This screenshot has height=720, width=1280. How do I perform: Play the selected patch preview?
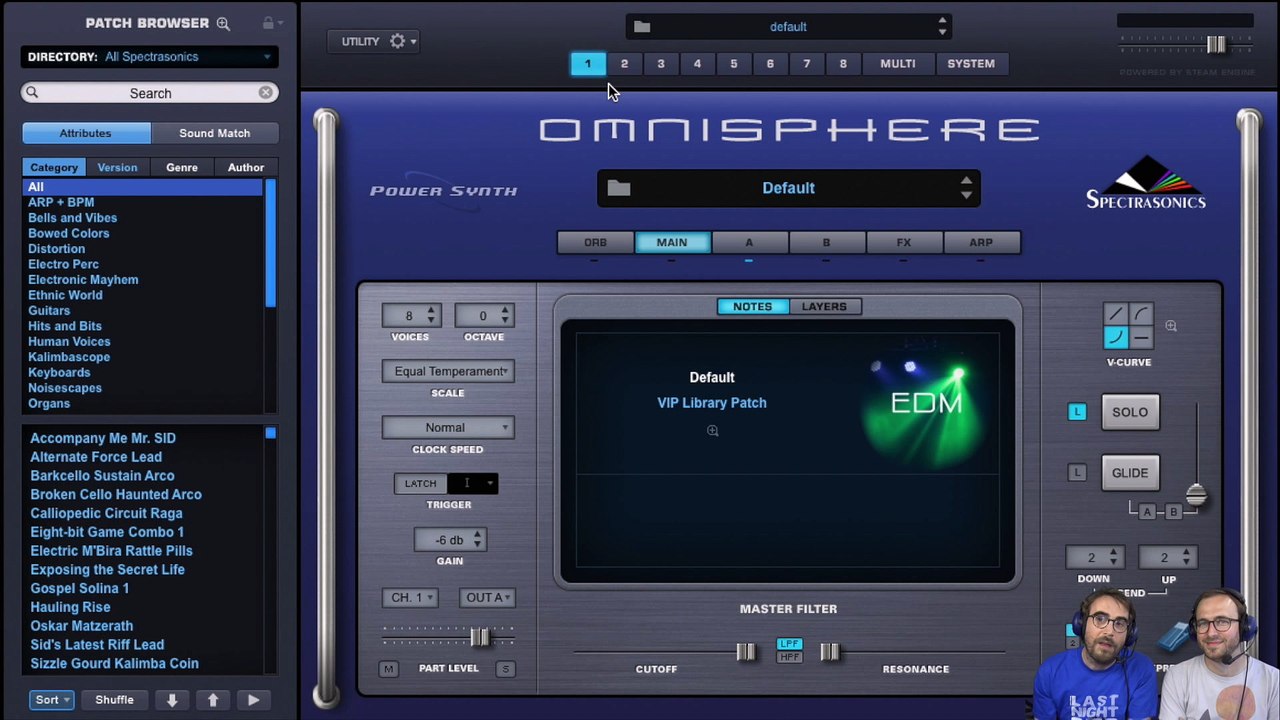(253, 700)
